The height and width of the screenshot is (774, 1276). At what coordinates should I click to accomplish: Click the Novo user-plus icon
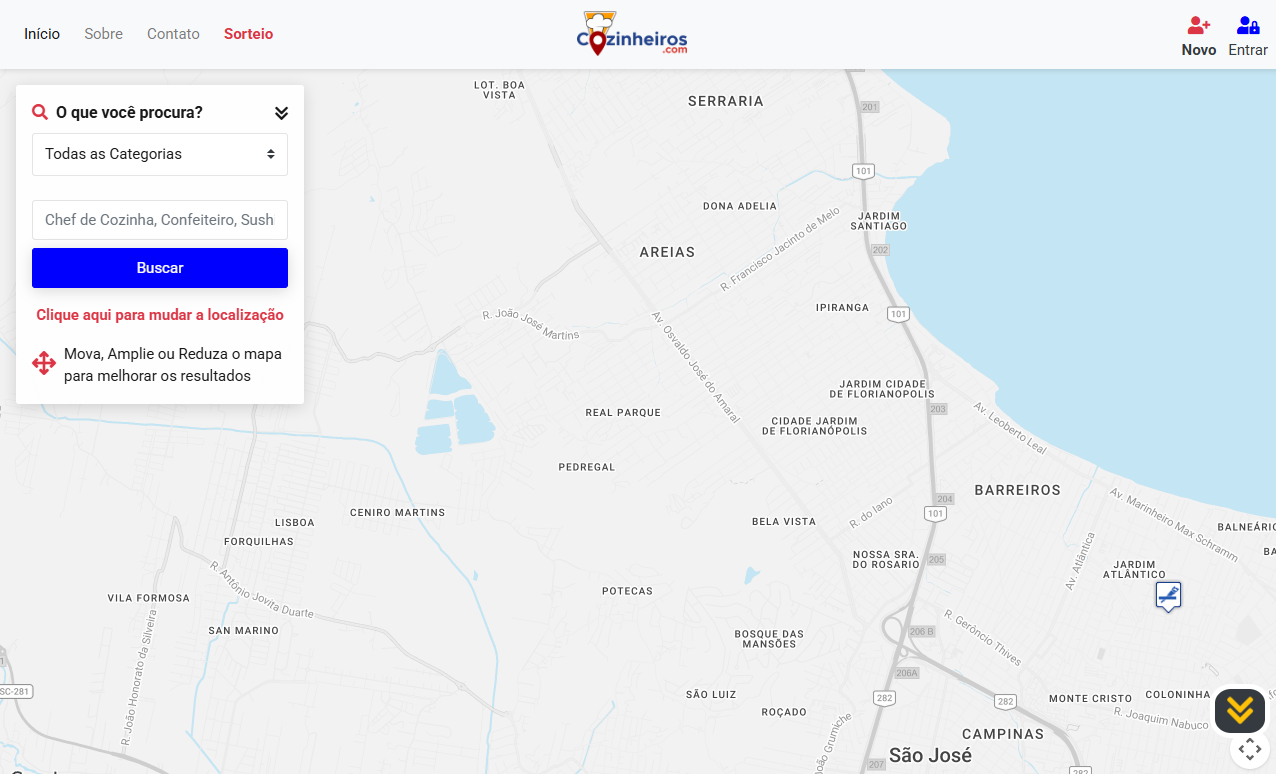tap(1199, 25)
